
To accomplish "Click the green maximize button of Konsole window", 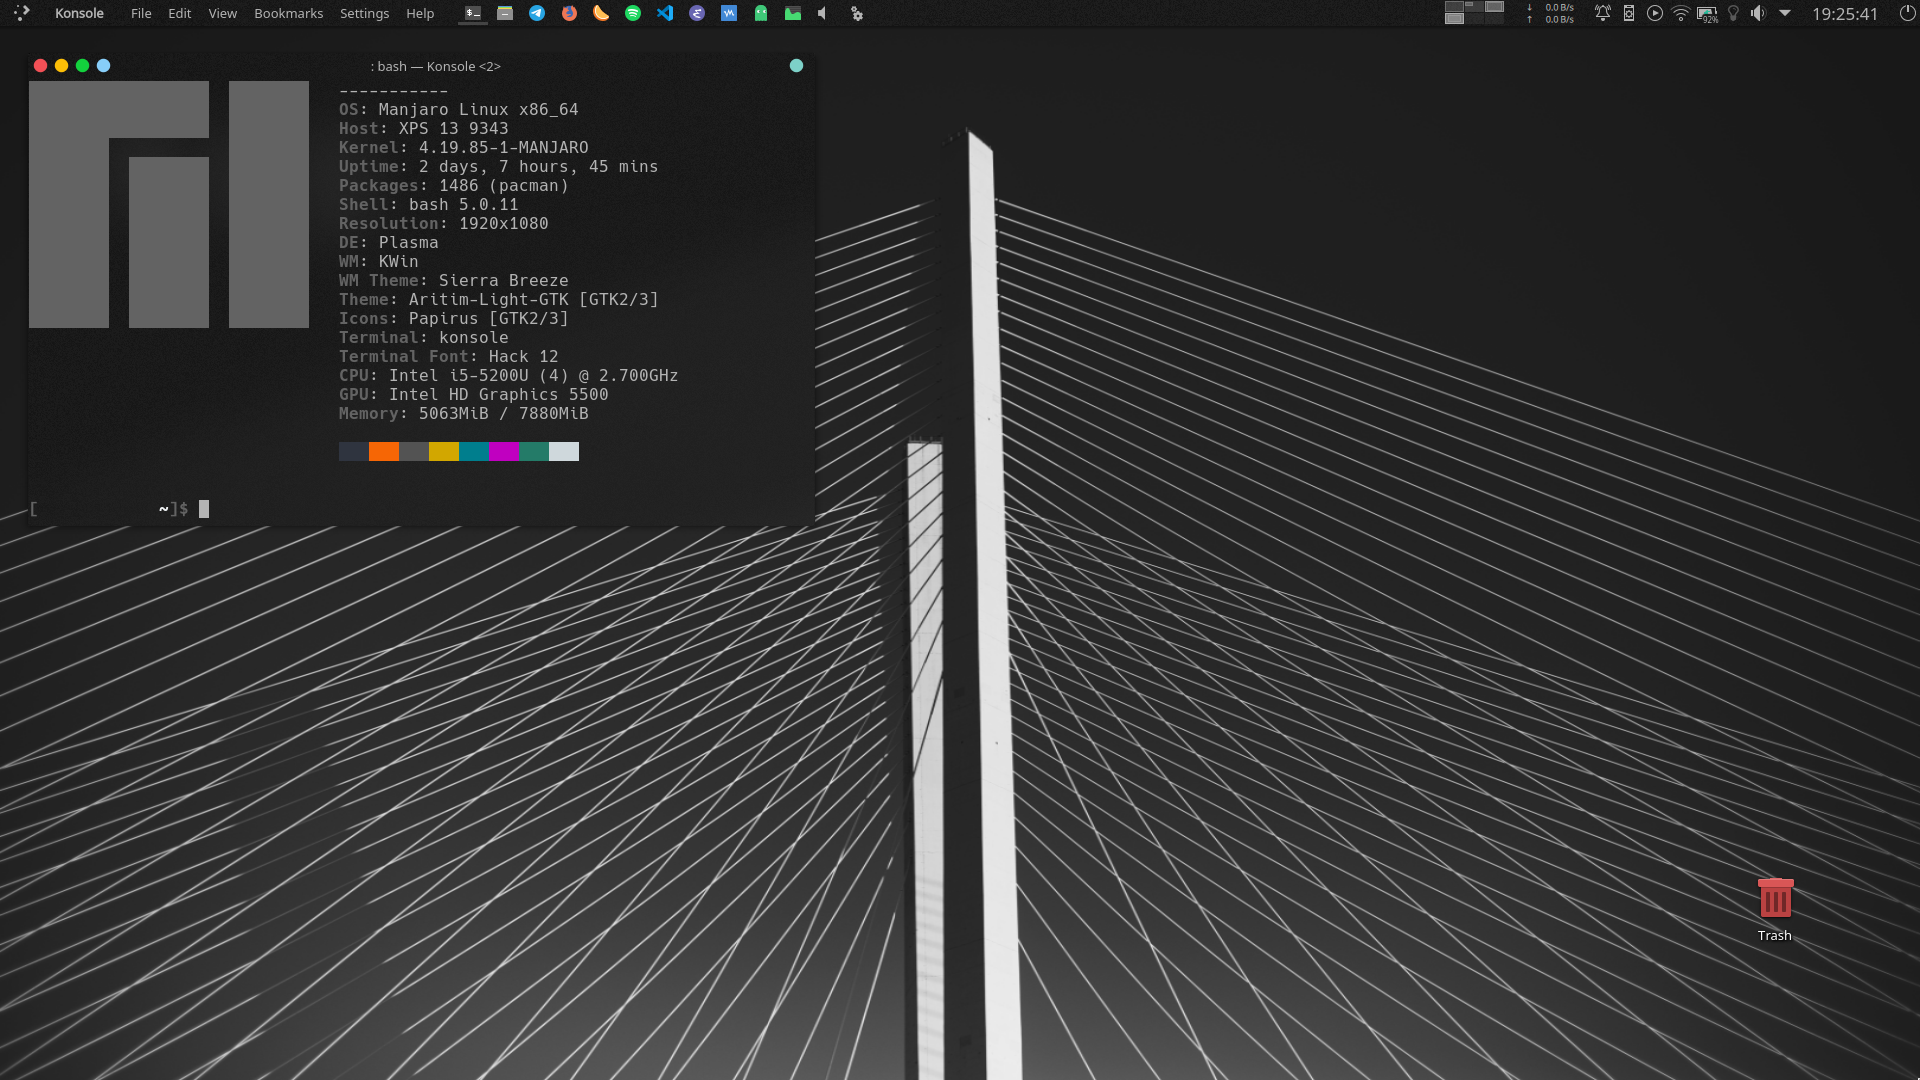I will 82,65.
